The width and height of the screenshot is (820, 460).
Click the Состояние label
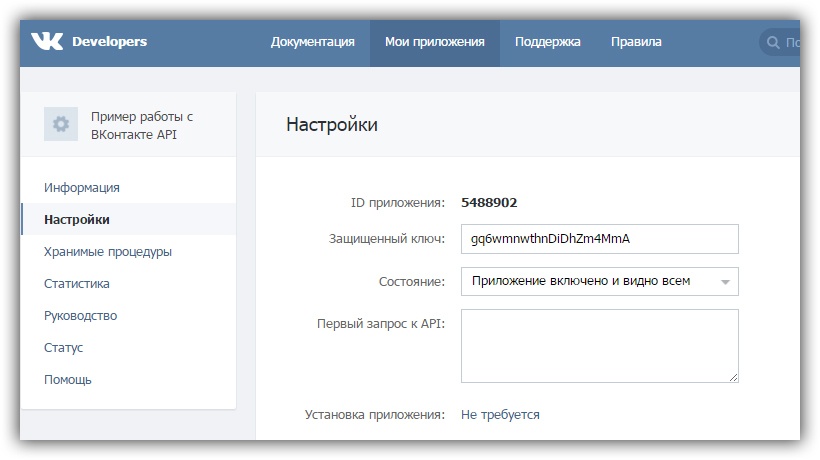tap(412, 282)
